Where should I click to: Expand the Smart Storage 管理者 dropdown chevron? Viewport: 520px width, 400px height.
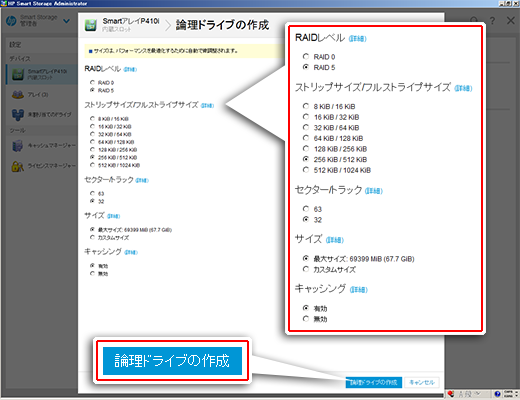click(66, 22)
